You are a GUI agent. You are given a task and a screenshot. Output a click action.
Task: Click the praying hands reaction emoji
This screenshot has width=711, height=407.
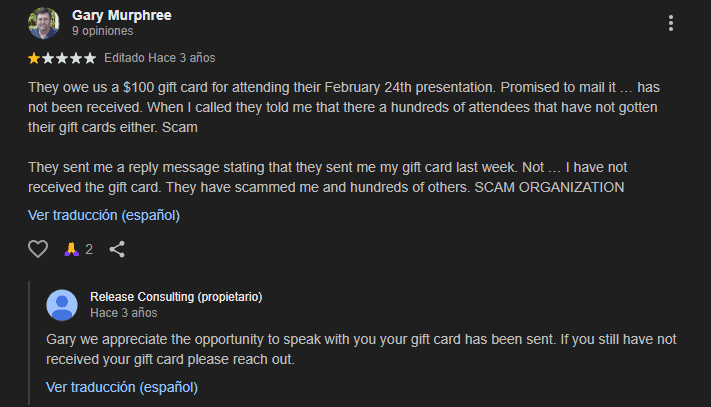click(71, 249)
